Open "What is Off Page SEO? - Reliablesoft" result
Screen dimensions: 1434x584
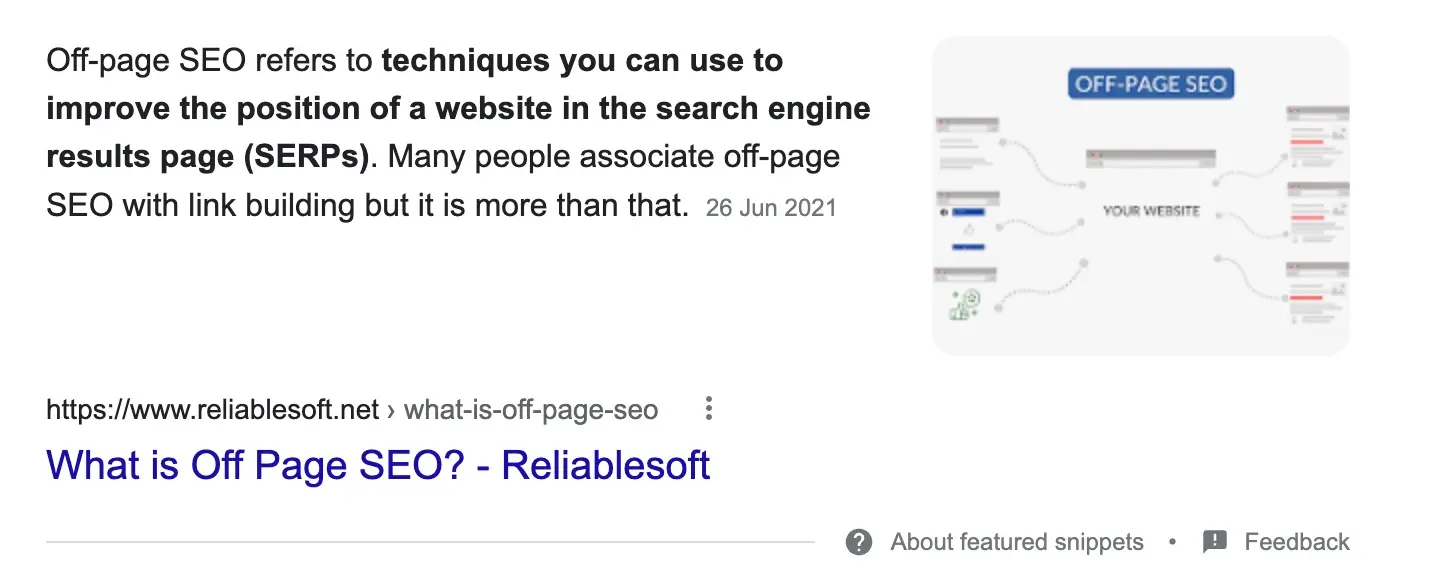[378, 466]
